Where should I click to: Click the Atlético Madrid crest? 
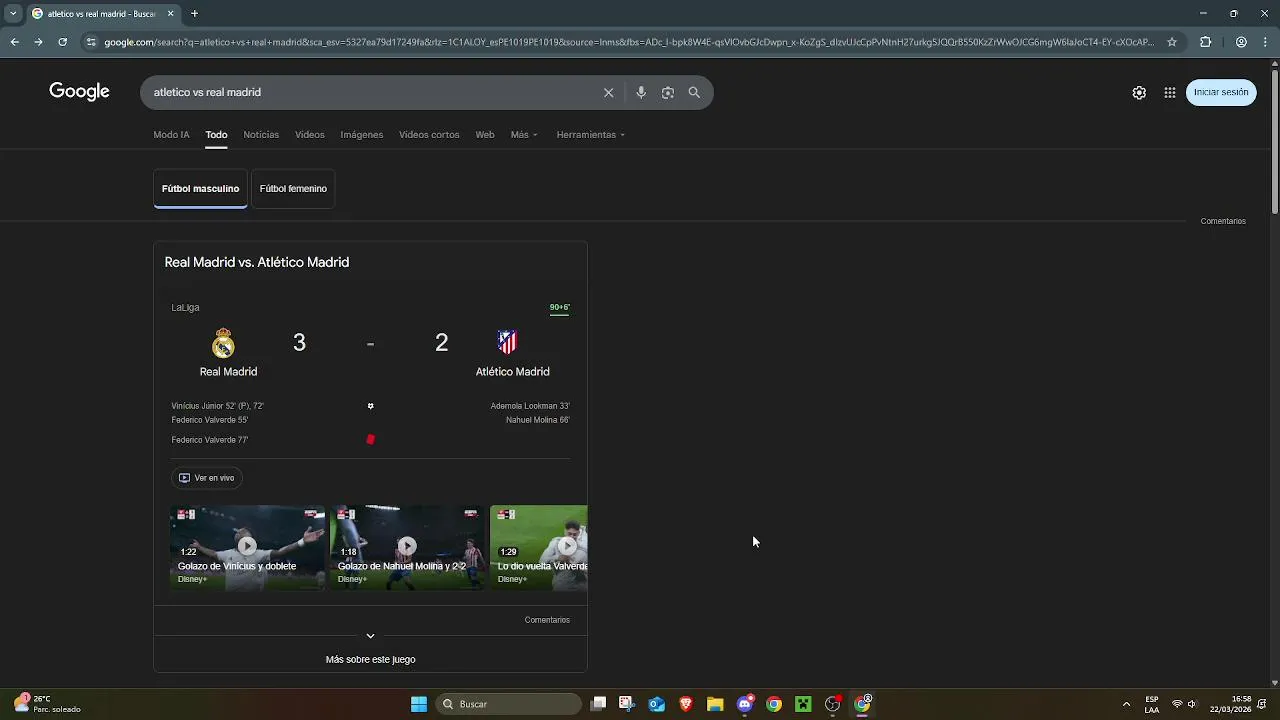click(x=508, y=342)
